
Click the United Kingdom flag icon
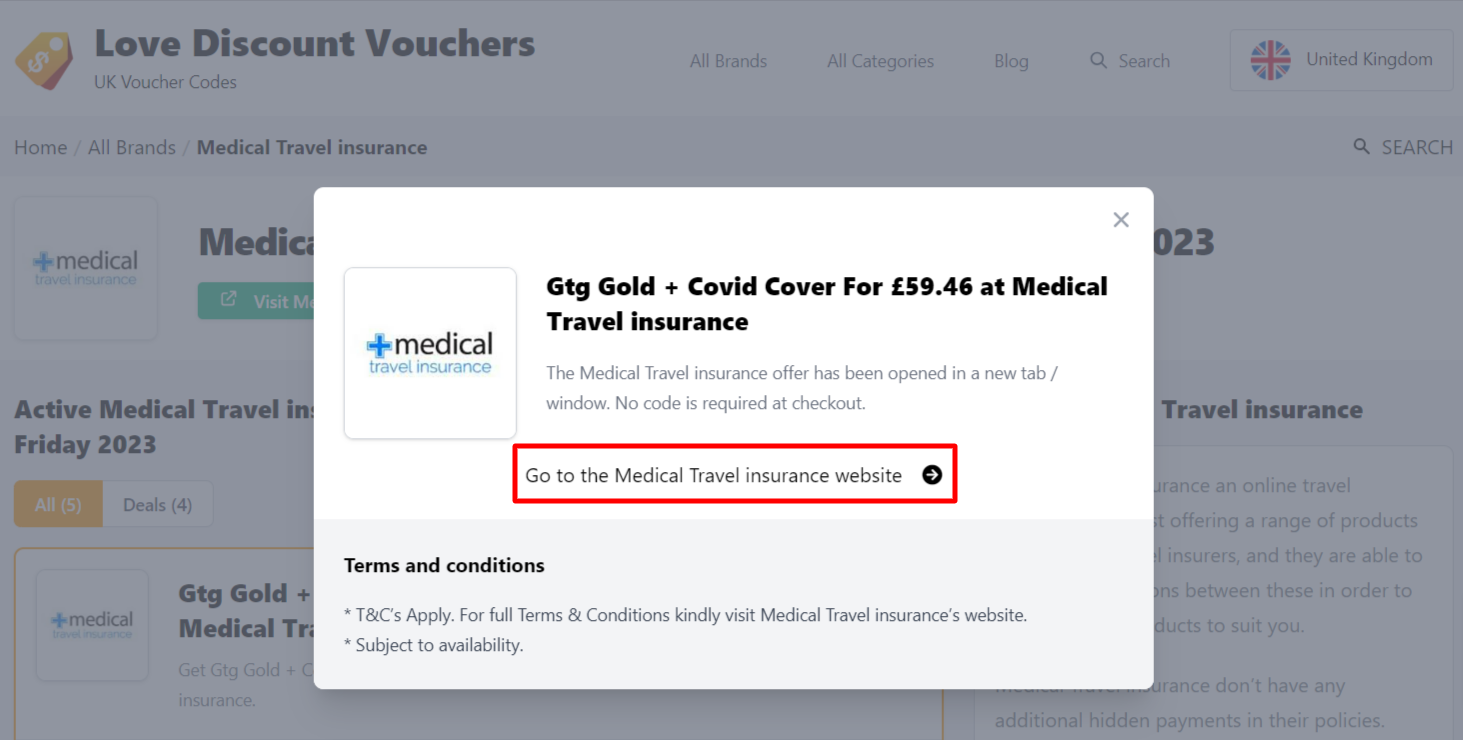(1270, 60)
